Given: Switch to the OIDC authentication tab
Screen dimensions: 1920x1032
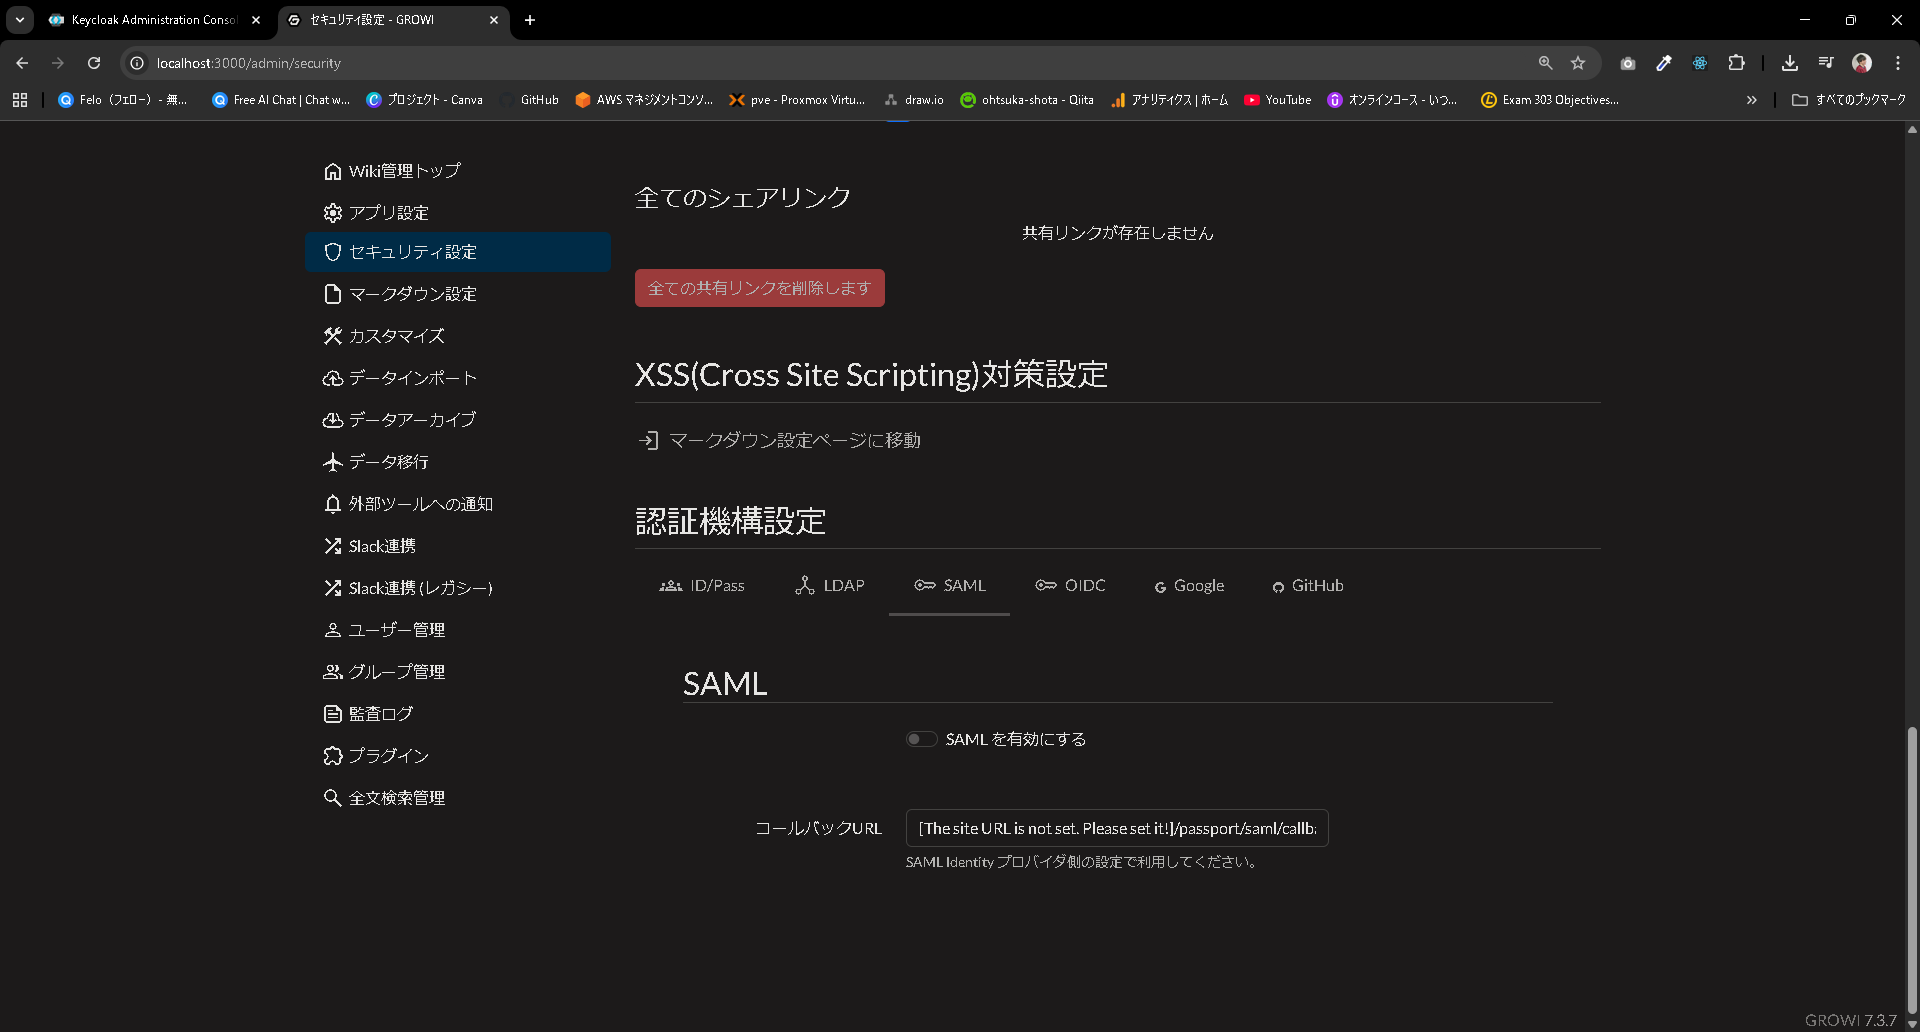Looking at the screenshot, I should [x=1071, y=586].
